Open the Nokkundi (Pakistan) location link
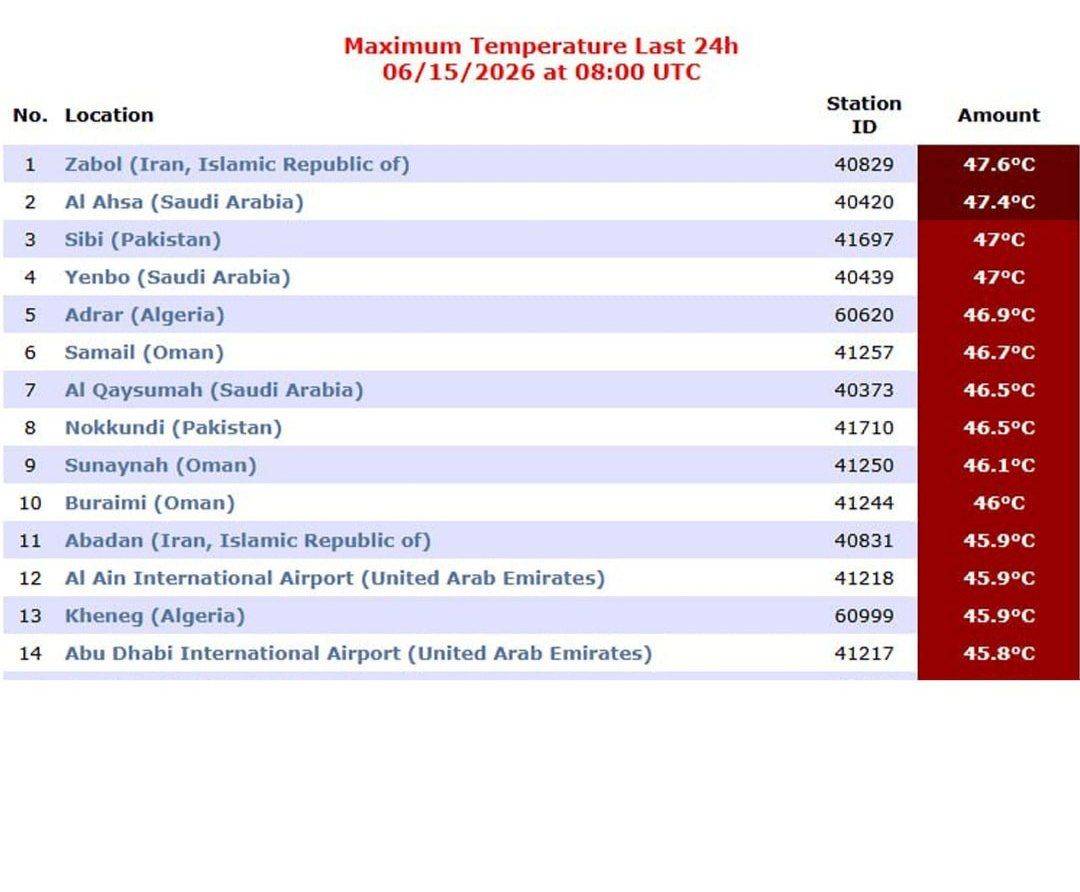The image size is (1080, 892). [174, 428]
